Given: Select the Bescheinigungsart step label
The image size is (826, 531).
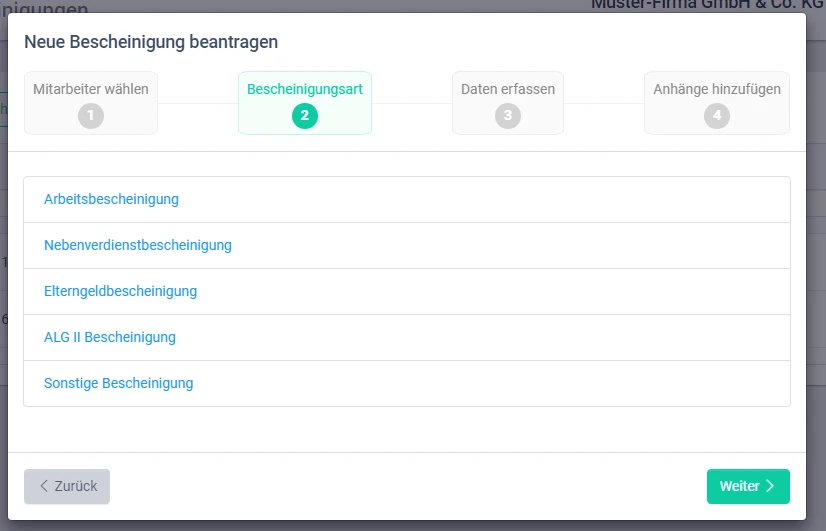Looking at the screenshot, I should click(x=305, y=89).
